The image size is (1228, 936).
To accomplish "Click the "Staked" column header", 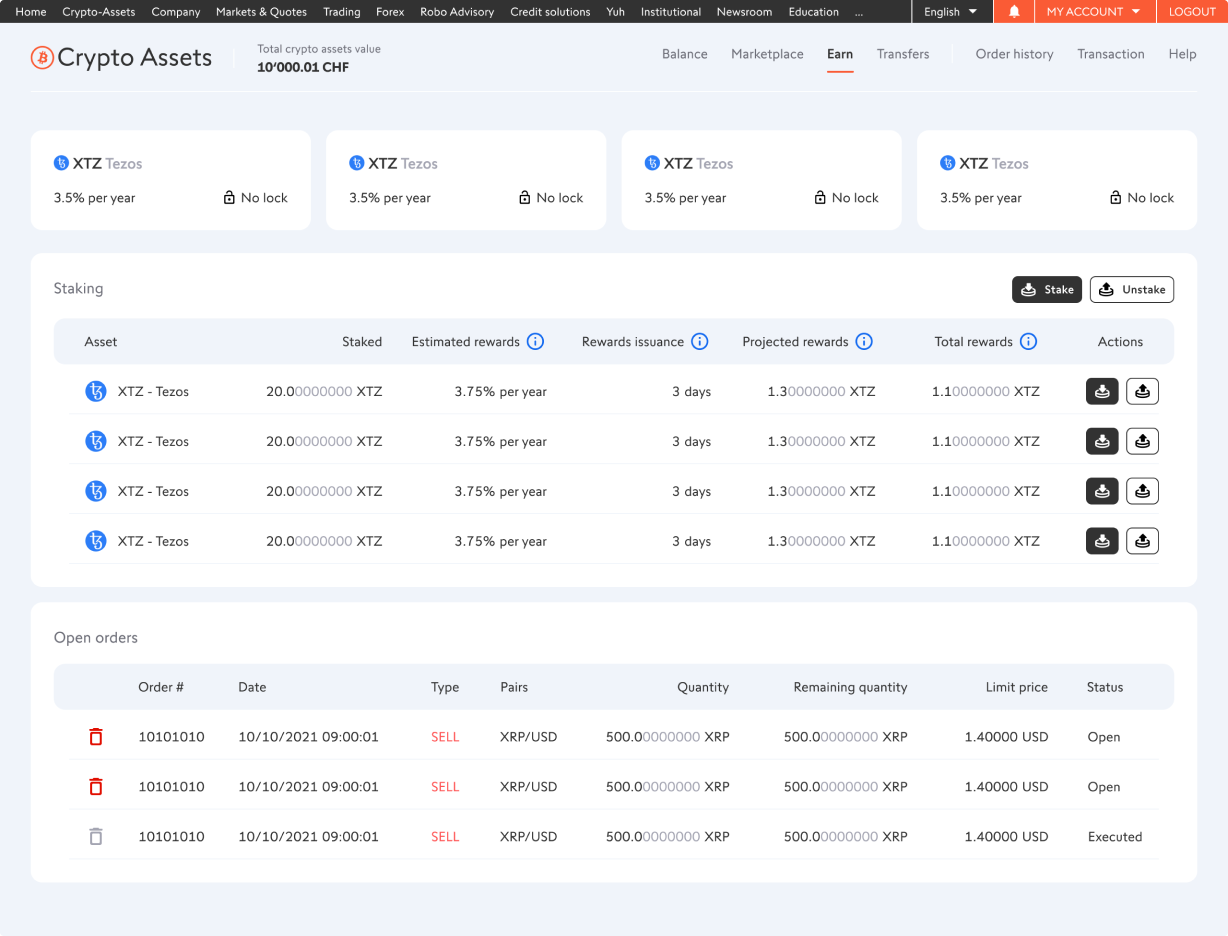I will coord(362,342).
